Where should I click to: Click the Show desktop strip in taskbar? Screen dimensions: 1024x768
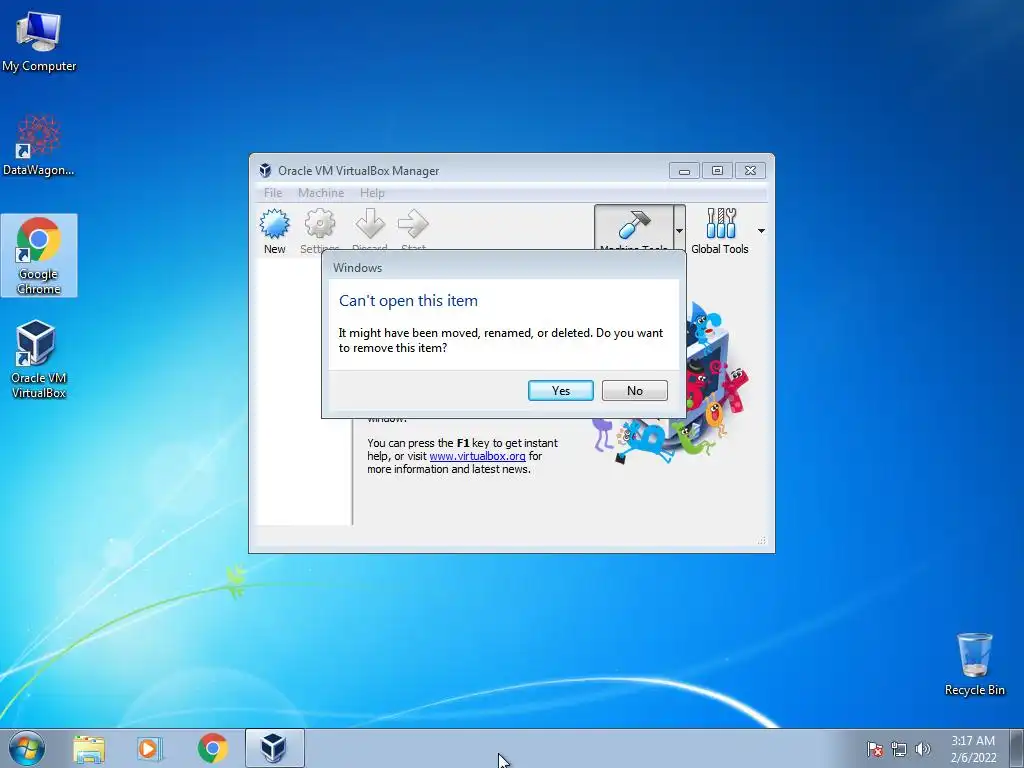coord(1017,748)
